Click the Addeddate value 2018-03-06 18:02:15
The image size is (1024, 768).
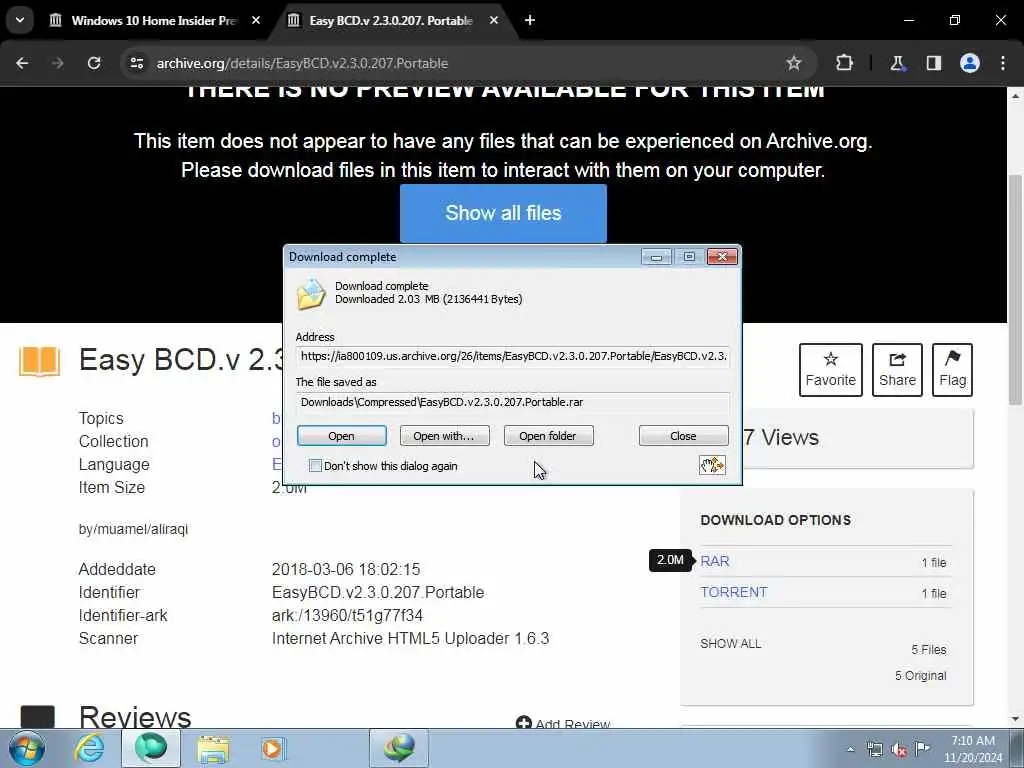346,569
